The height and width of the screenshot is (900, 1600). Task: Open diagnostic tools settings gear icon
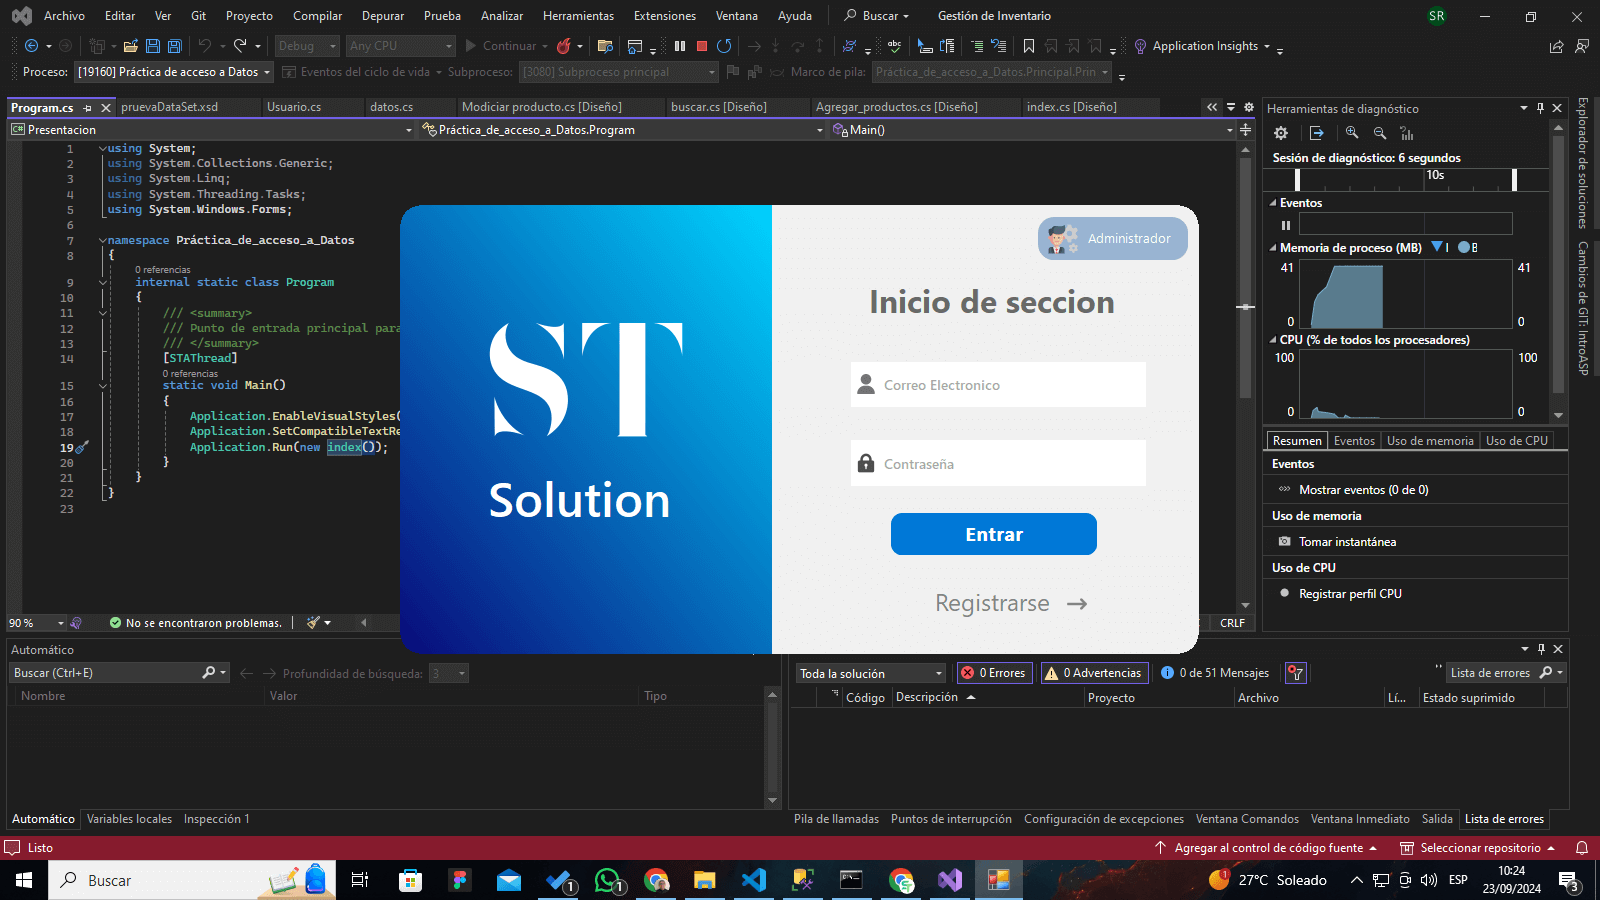pos(1281,133)
